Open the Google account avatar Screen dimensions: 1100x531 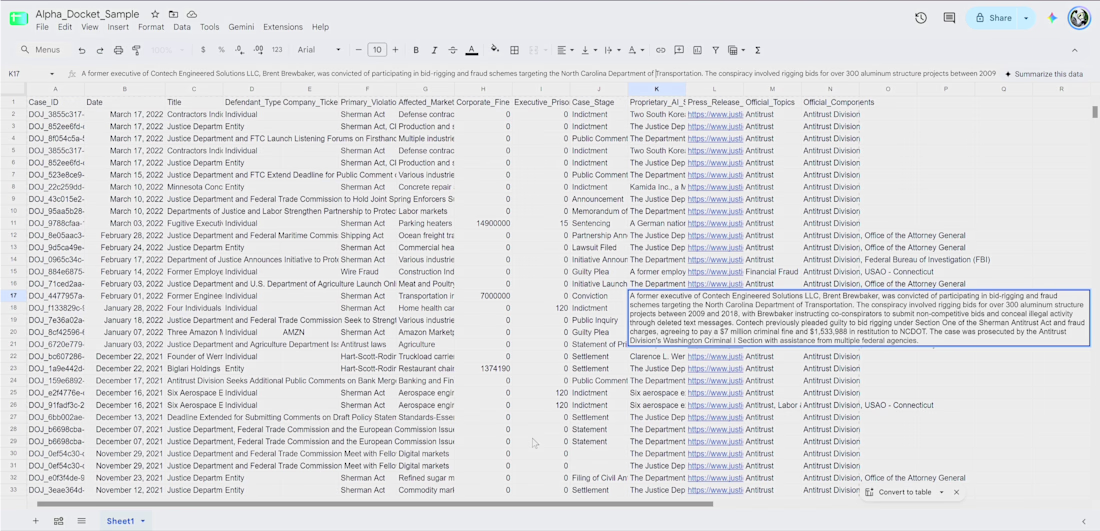(x=1078, y=18)
